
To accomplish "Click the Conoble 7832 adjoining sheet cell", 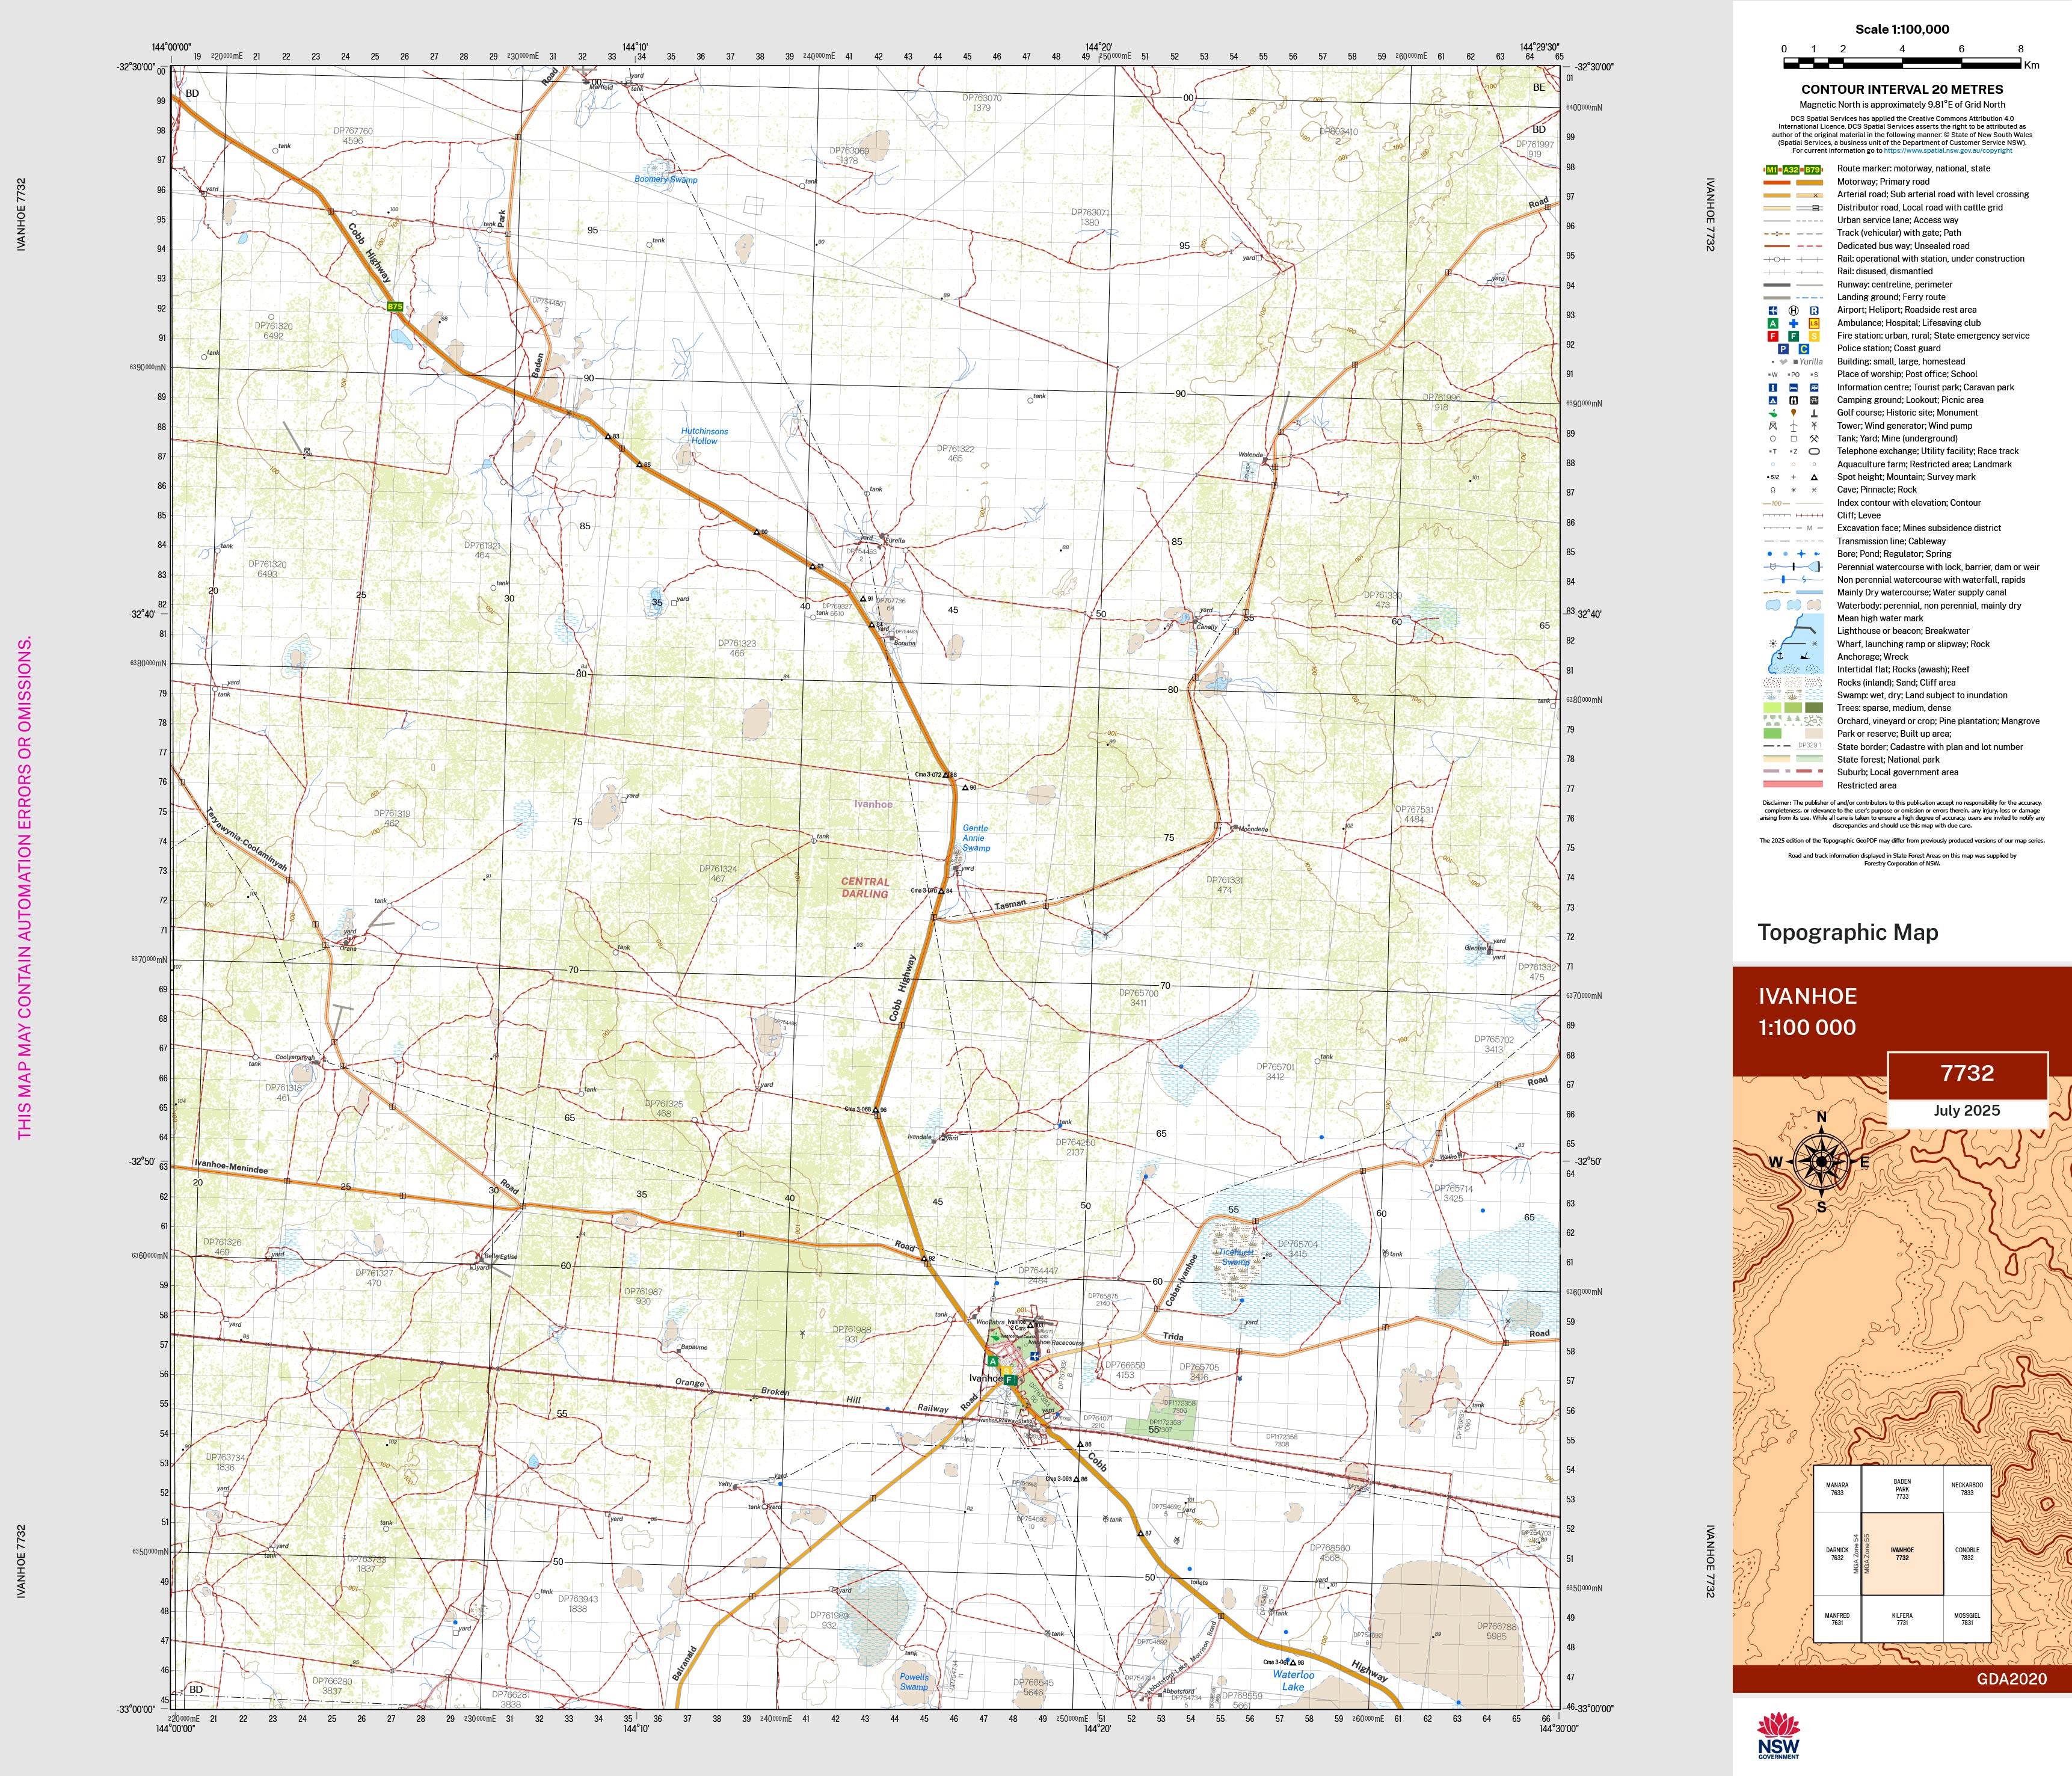I will pyautogui.click(x=1967, y=1553).
